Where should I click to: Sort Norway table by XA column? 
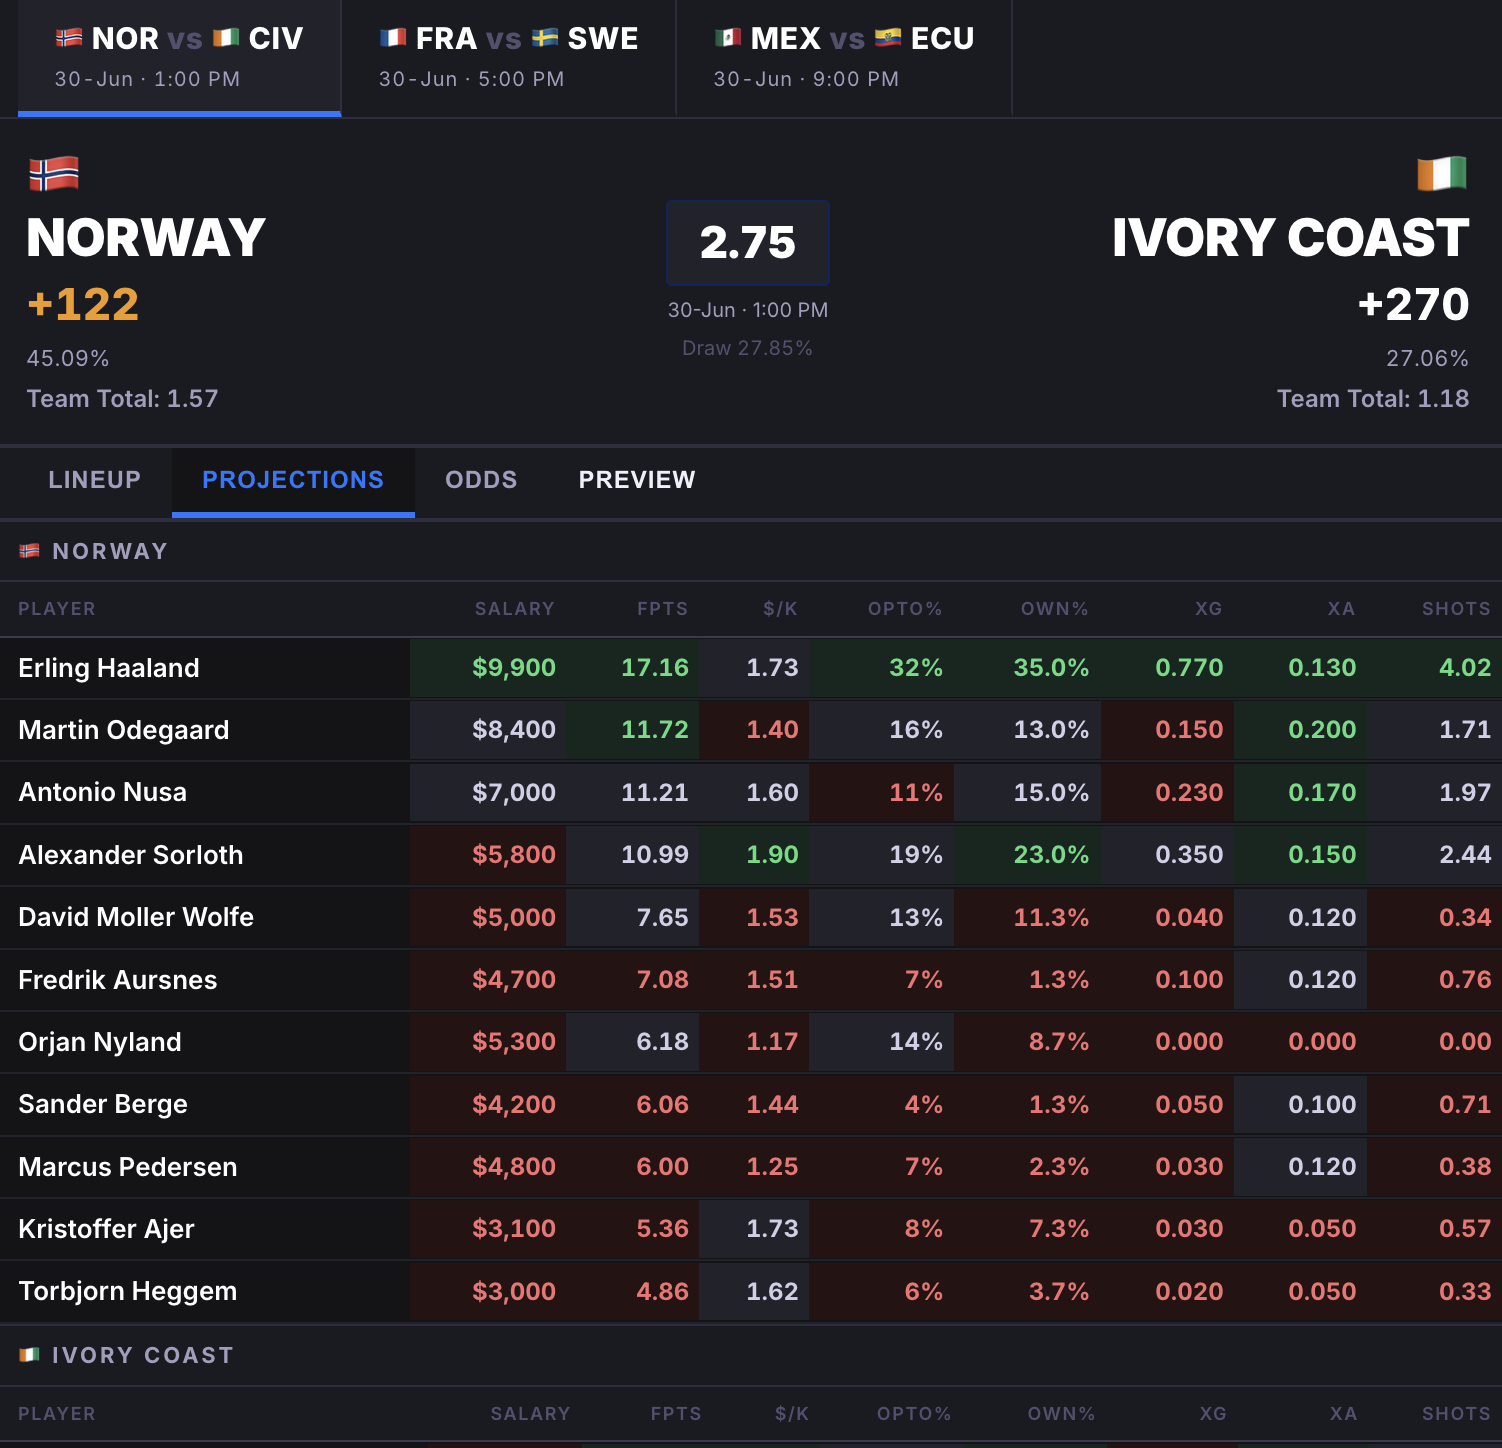(x=1342, y=609)
